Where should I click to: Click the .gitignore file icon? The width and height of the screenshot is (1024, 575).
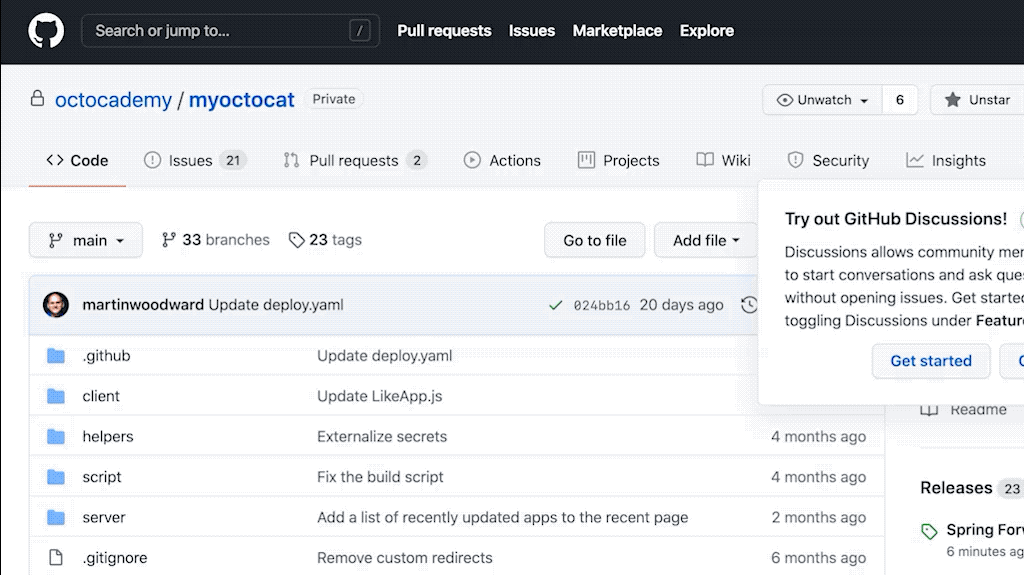click(x=56, y=557)
